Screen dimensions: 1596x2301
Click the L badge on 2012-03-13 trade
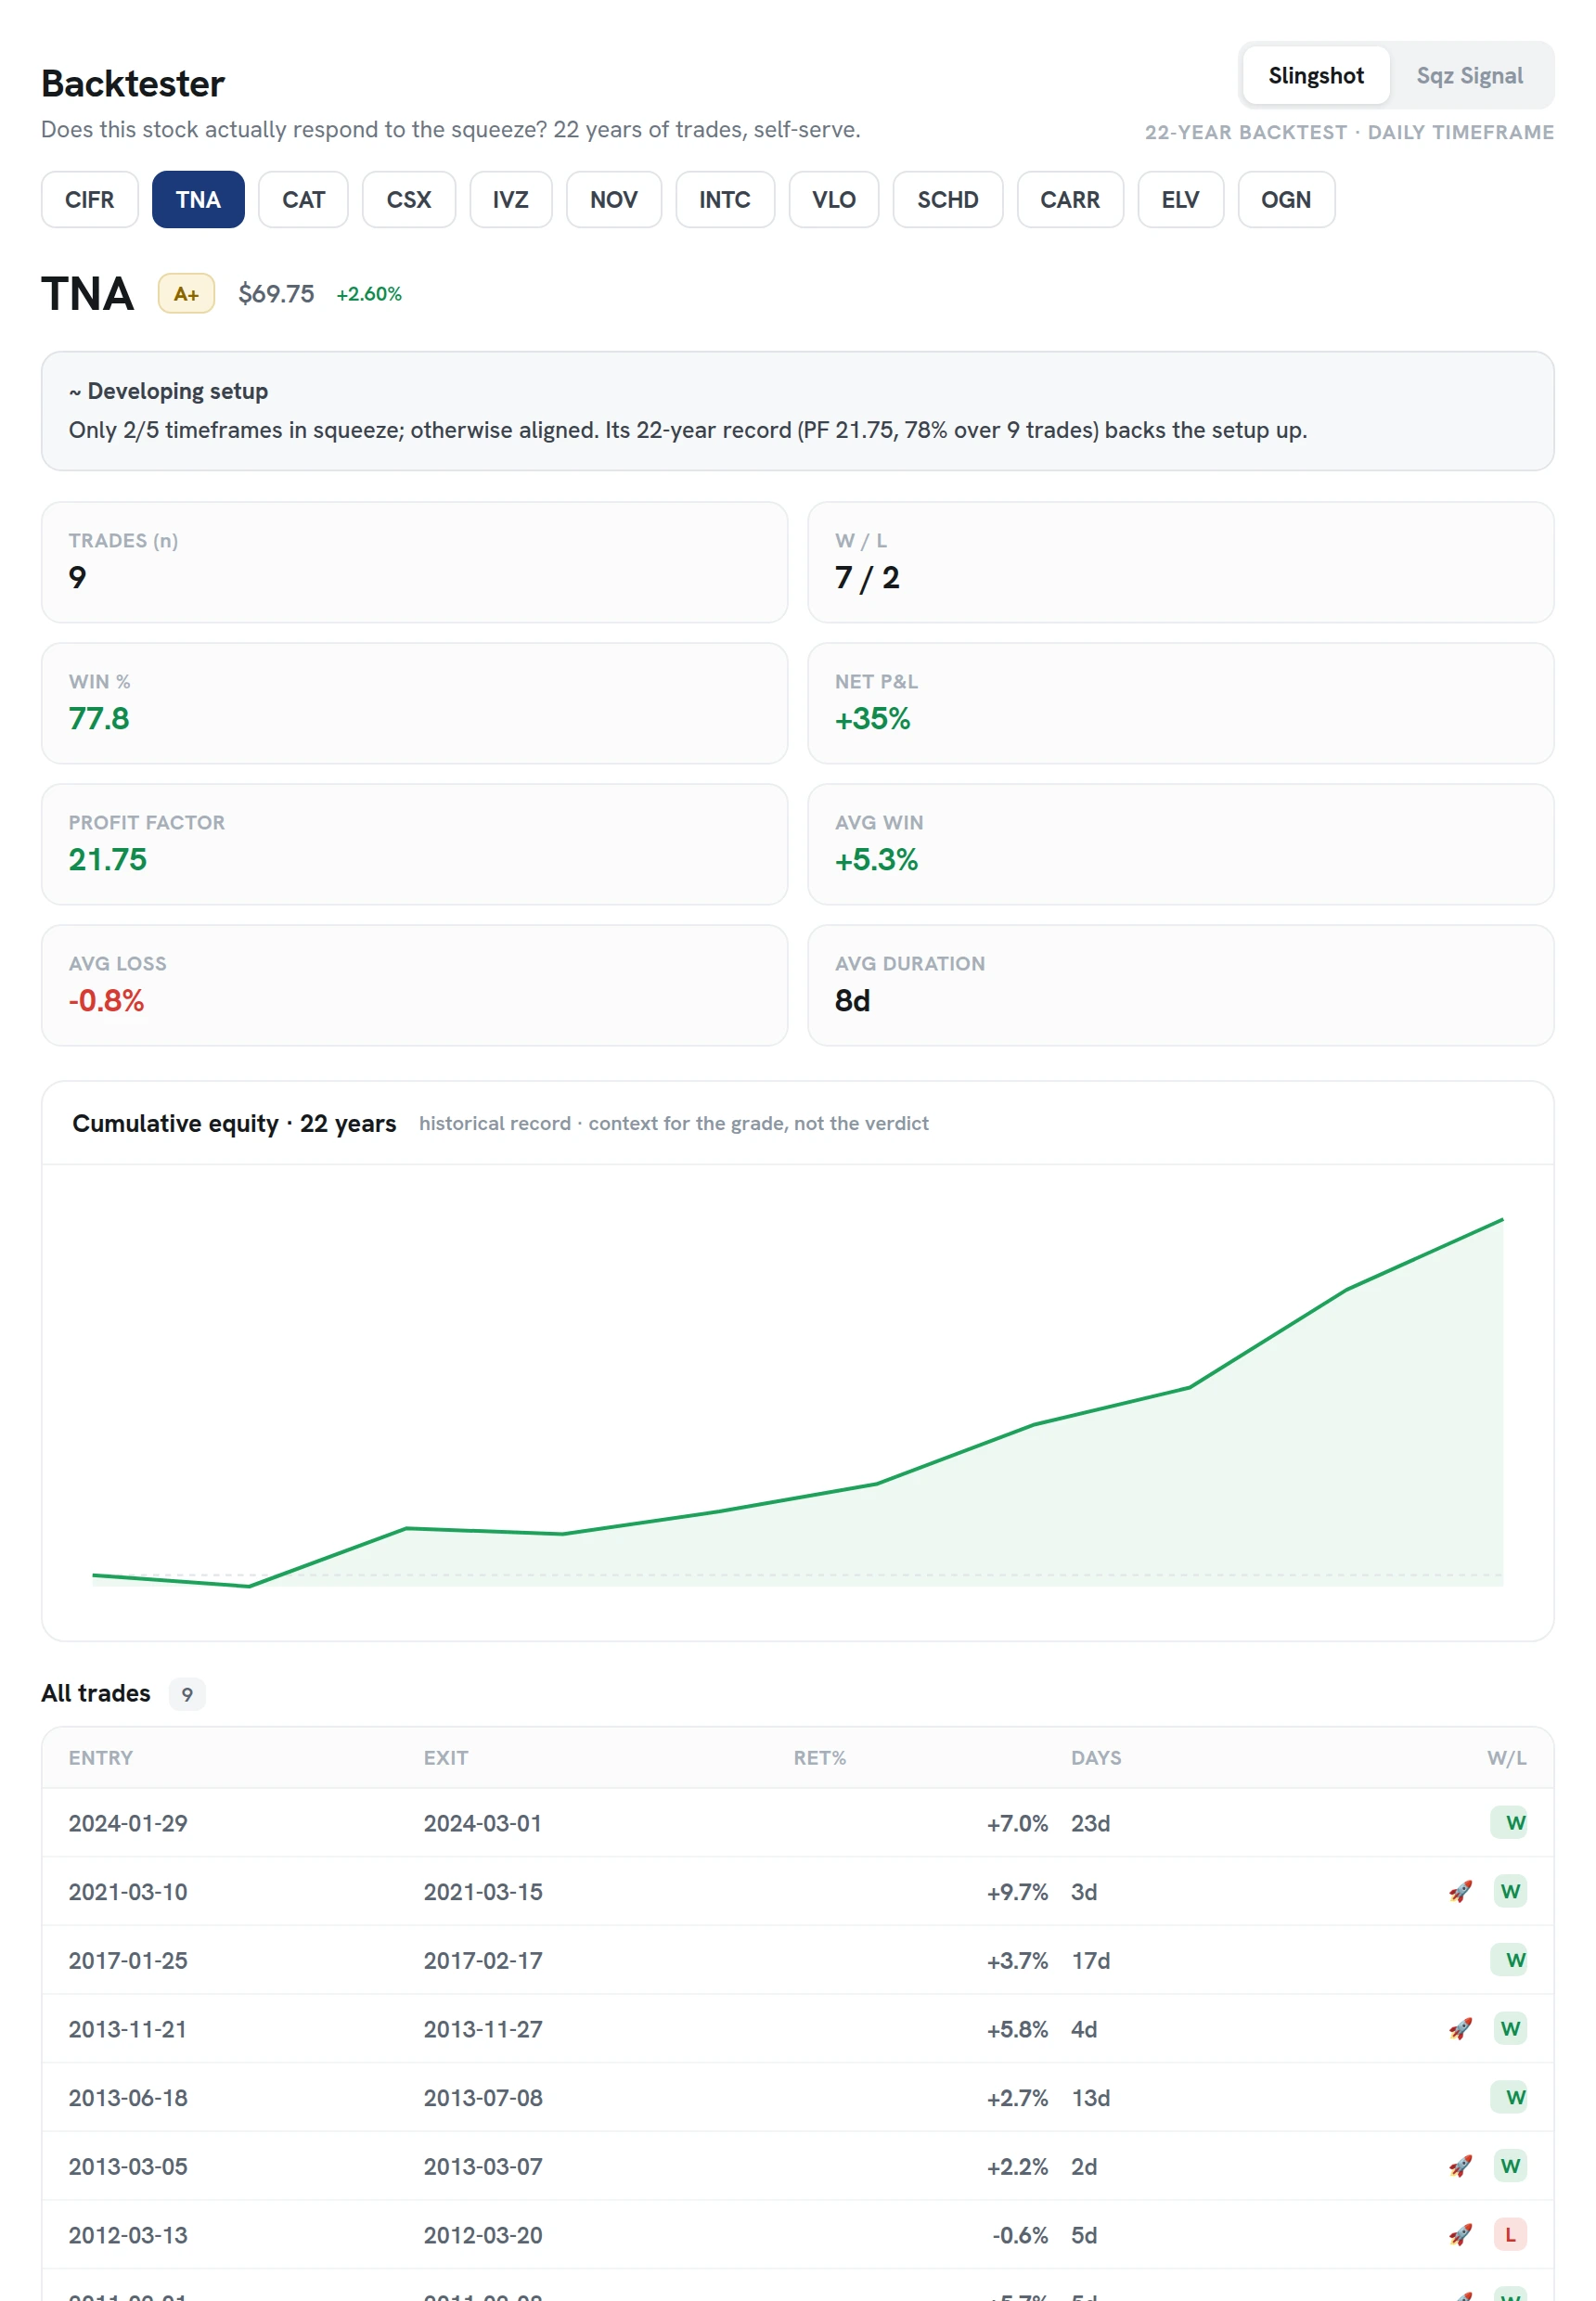click(x=1509, y=2234)
